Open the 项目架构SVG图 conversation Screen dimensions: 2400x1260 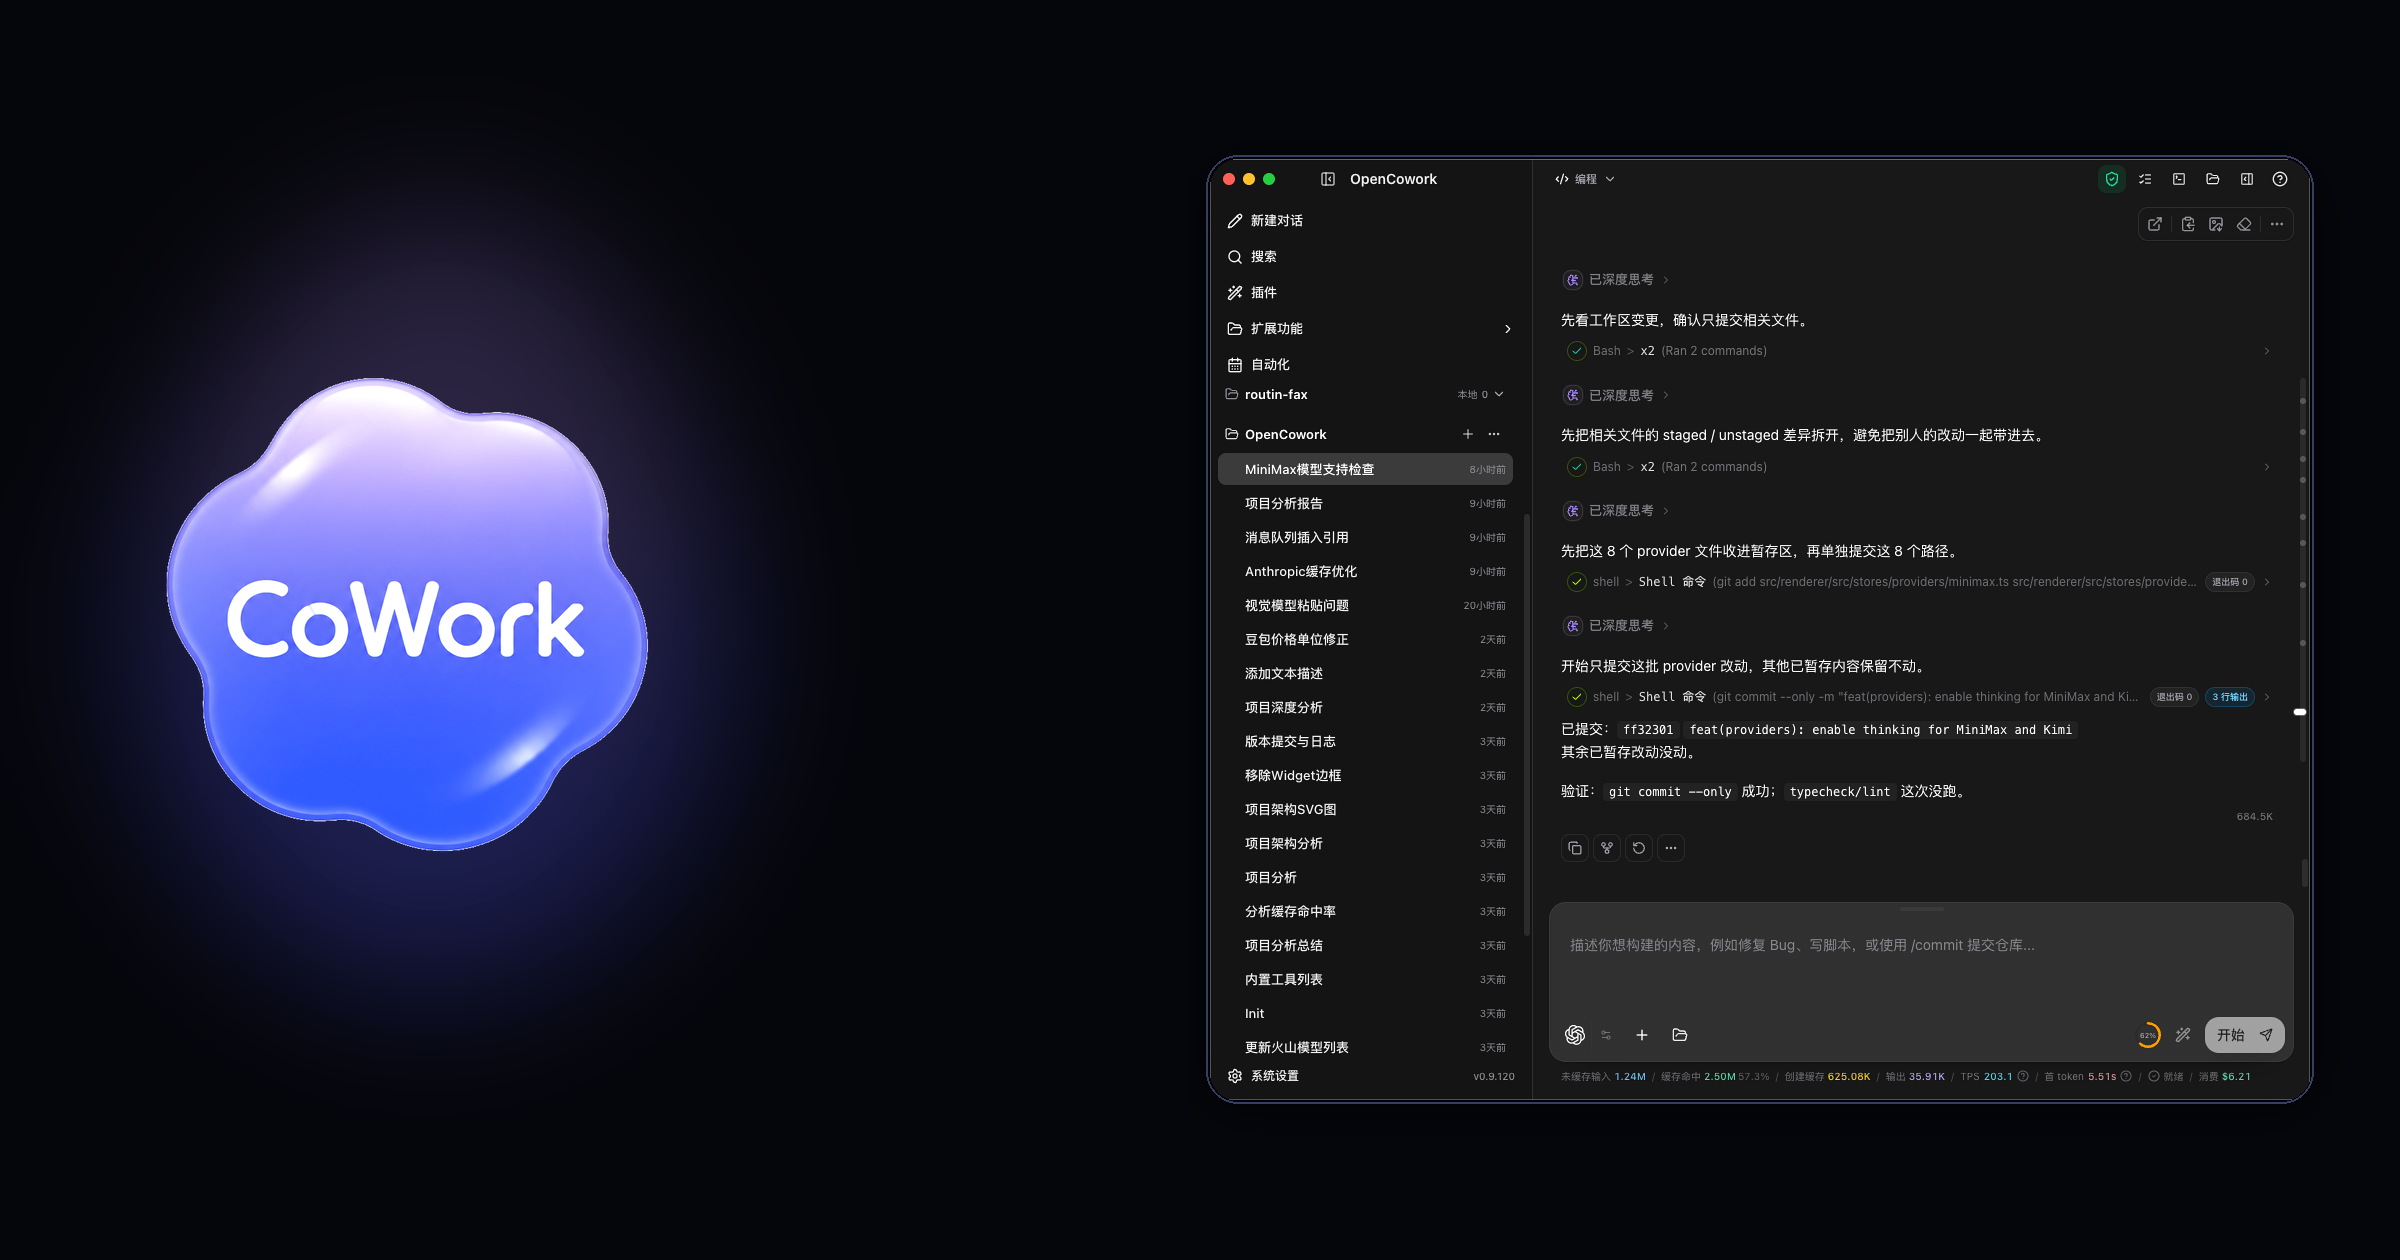point(1366,810)
